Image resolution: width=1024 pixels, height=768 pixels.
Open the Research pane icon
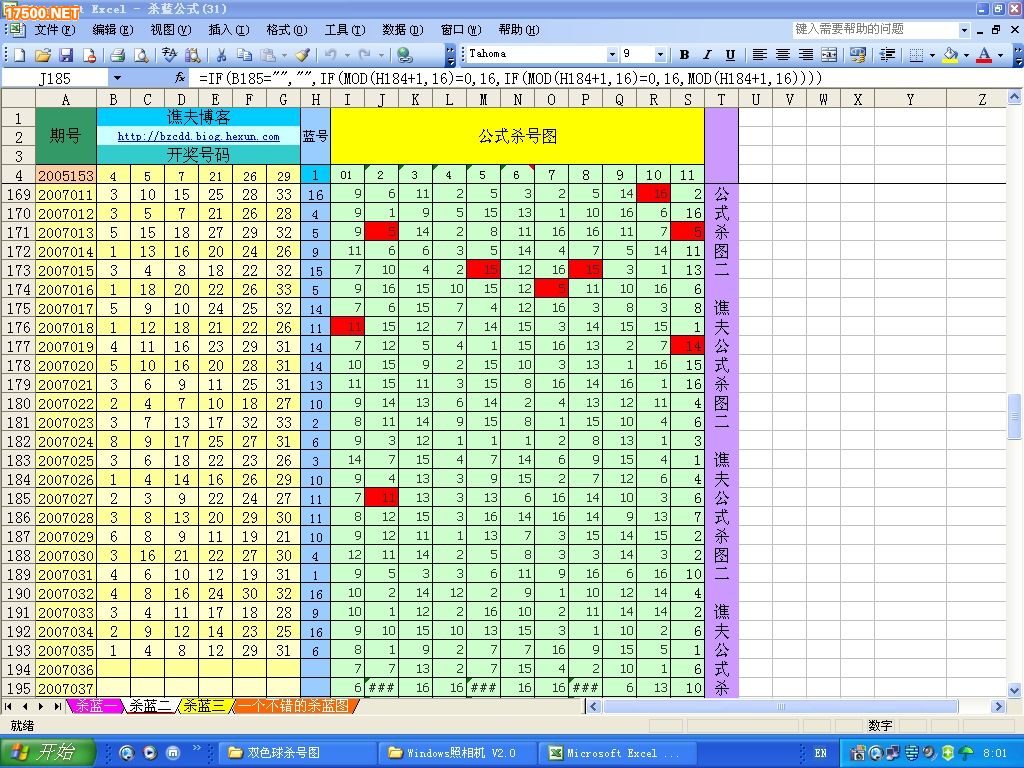click(192, 55)
